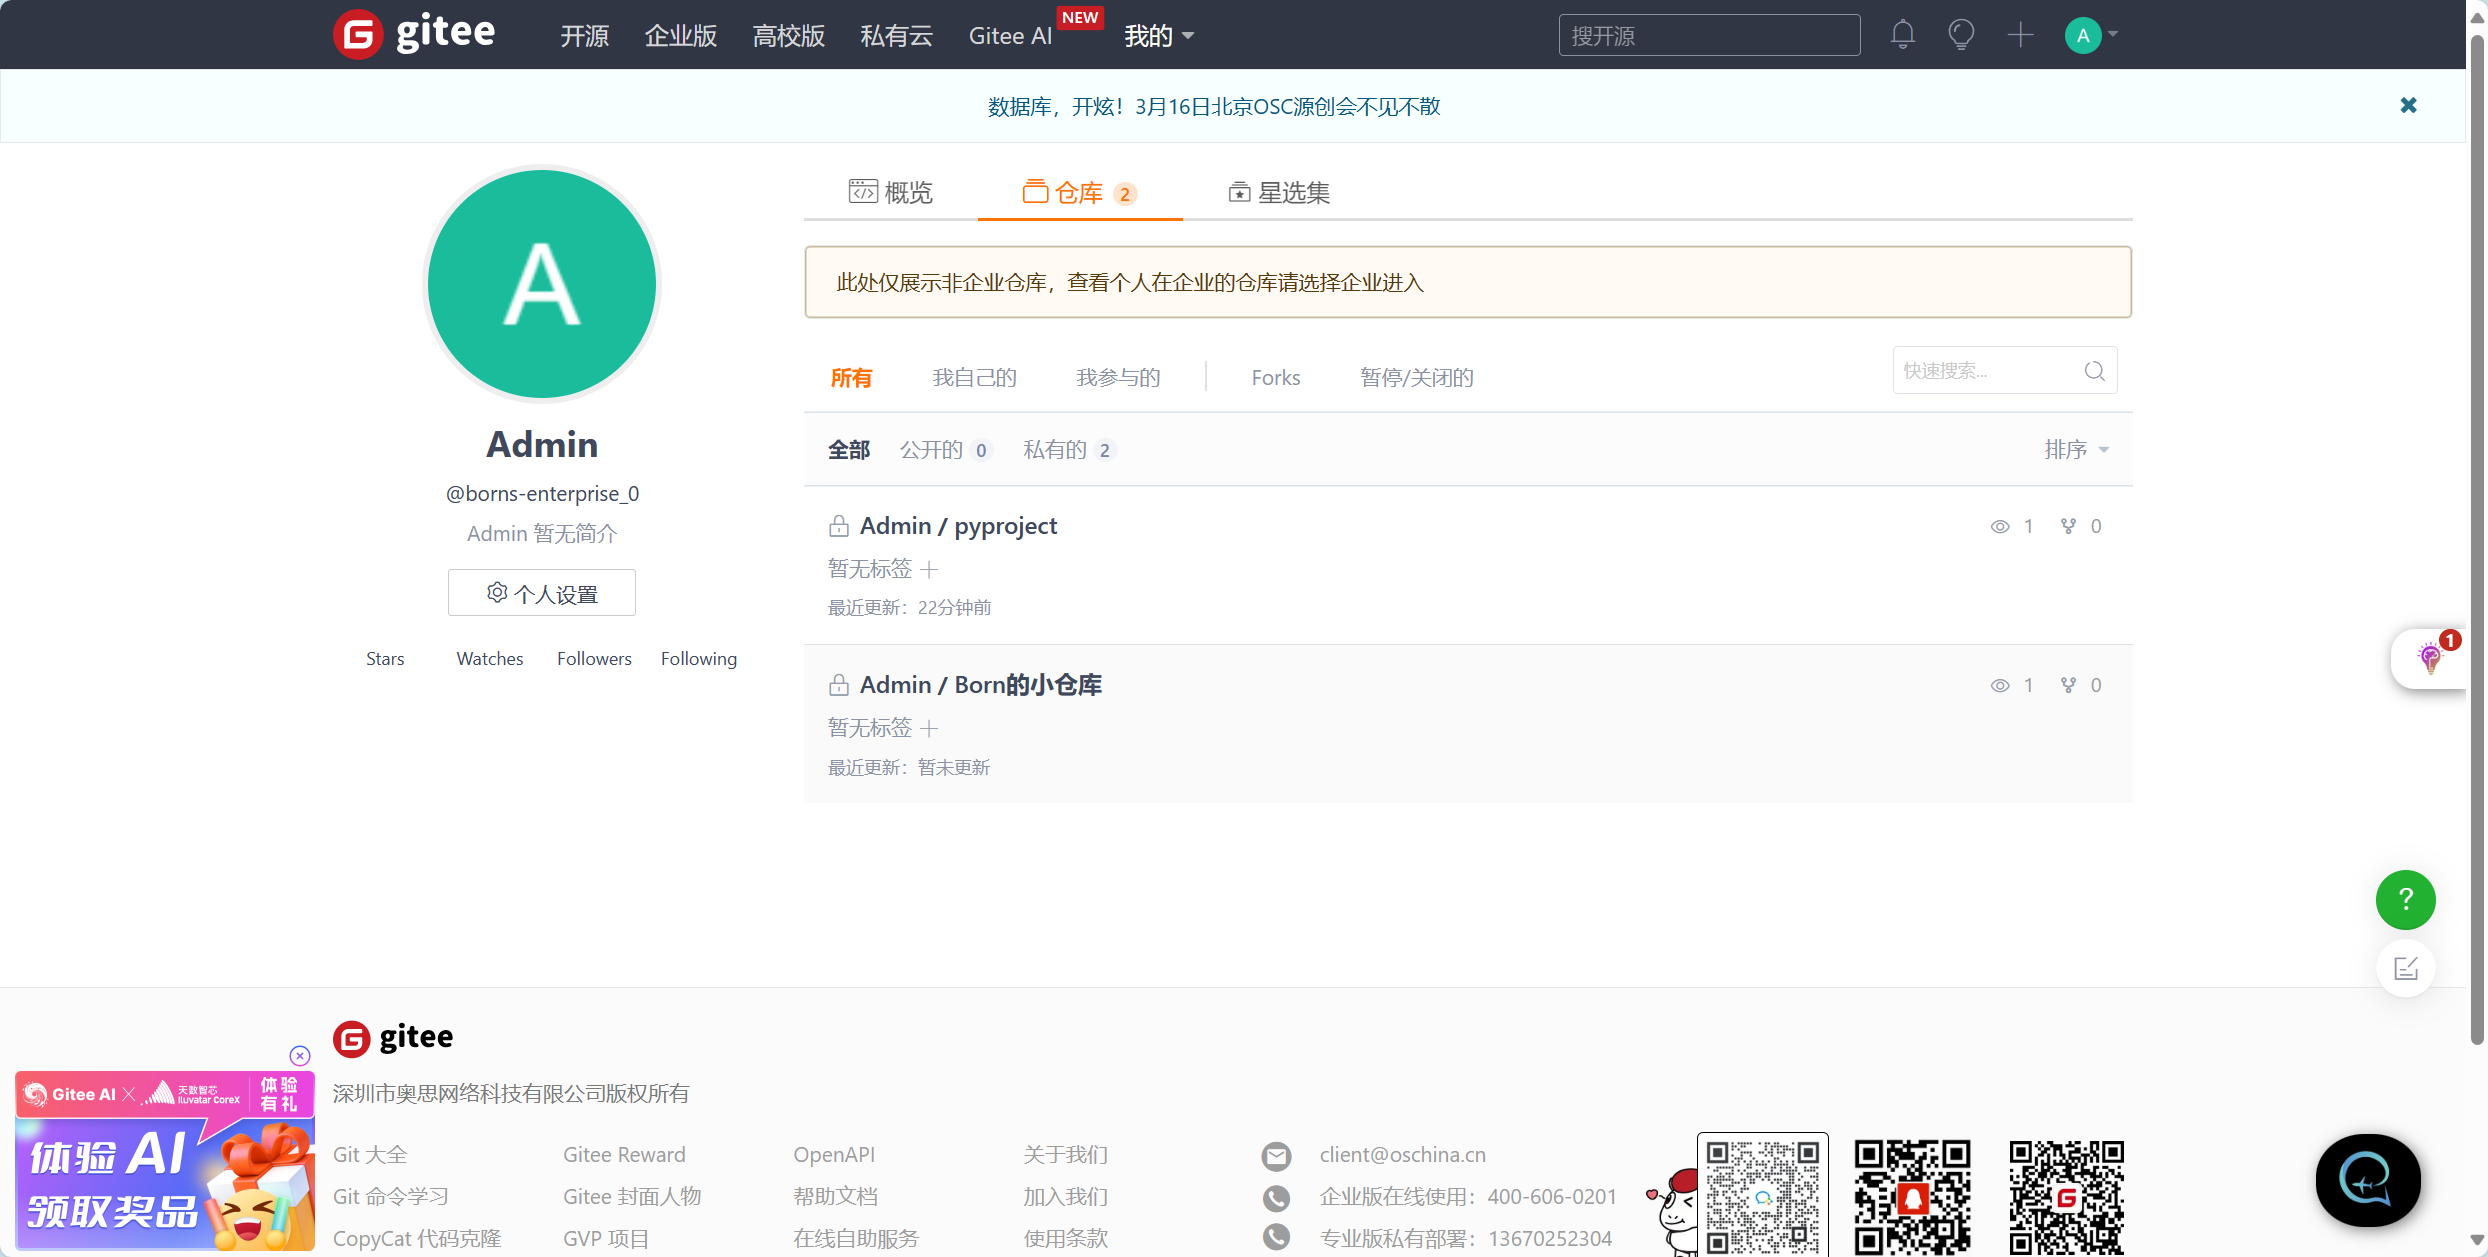Expand the 我的 dropdown menu

pos(1158,36)
